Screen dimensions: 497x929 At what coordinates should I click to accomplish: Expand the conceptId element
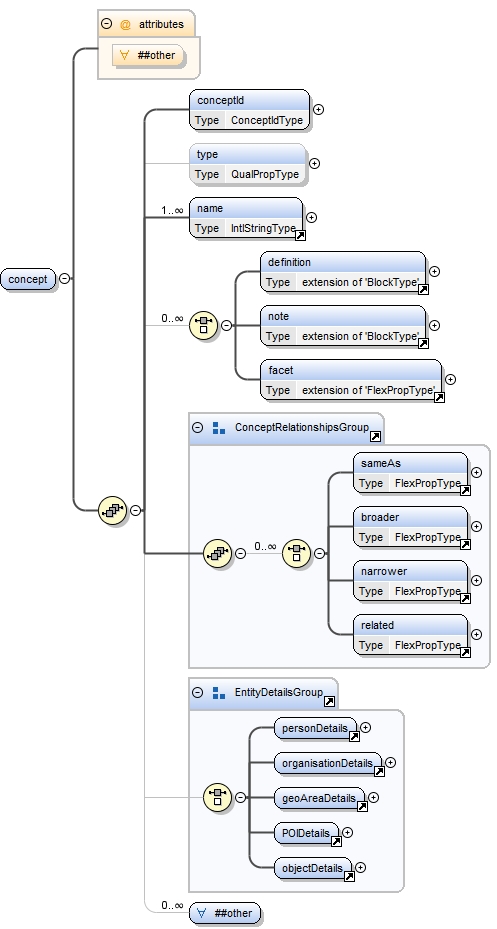[318, 110]
